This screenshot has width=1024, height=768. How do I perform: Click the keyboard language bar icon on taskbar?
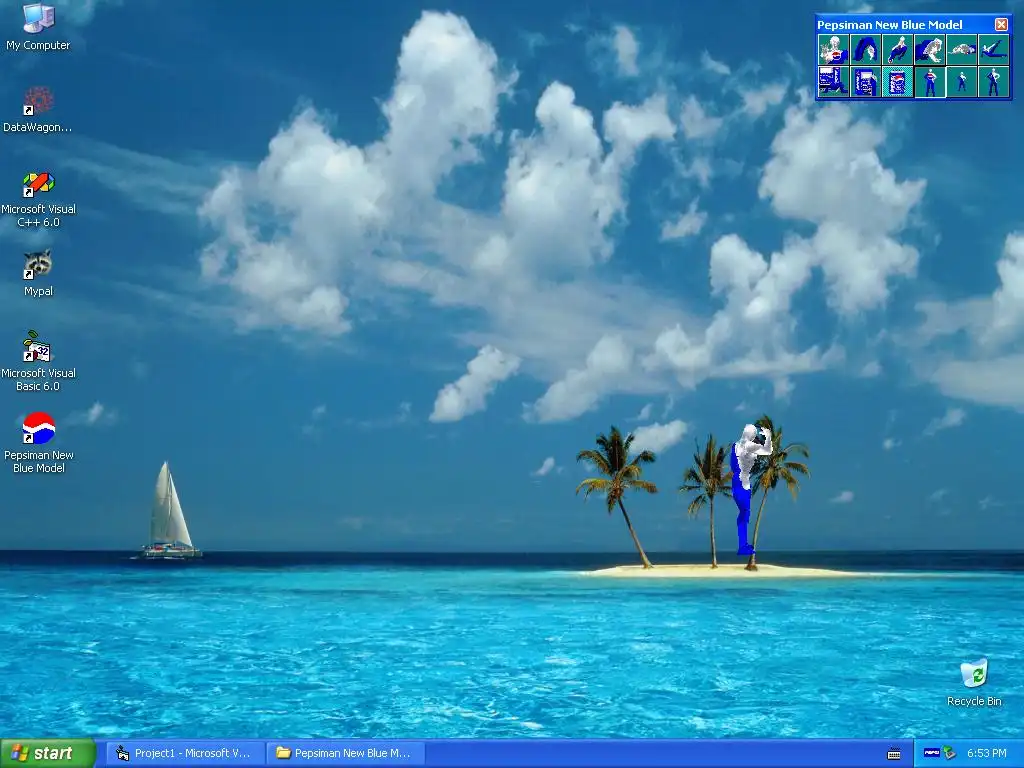[894, 754]
